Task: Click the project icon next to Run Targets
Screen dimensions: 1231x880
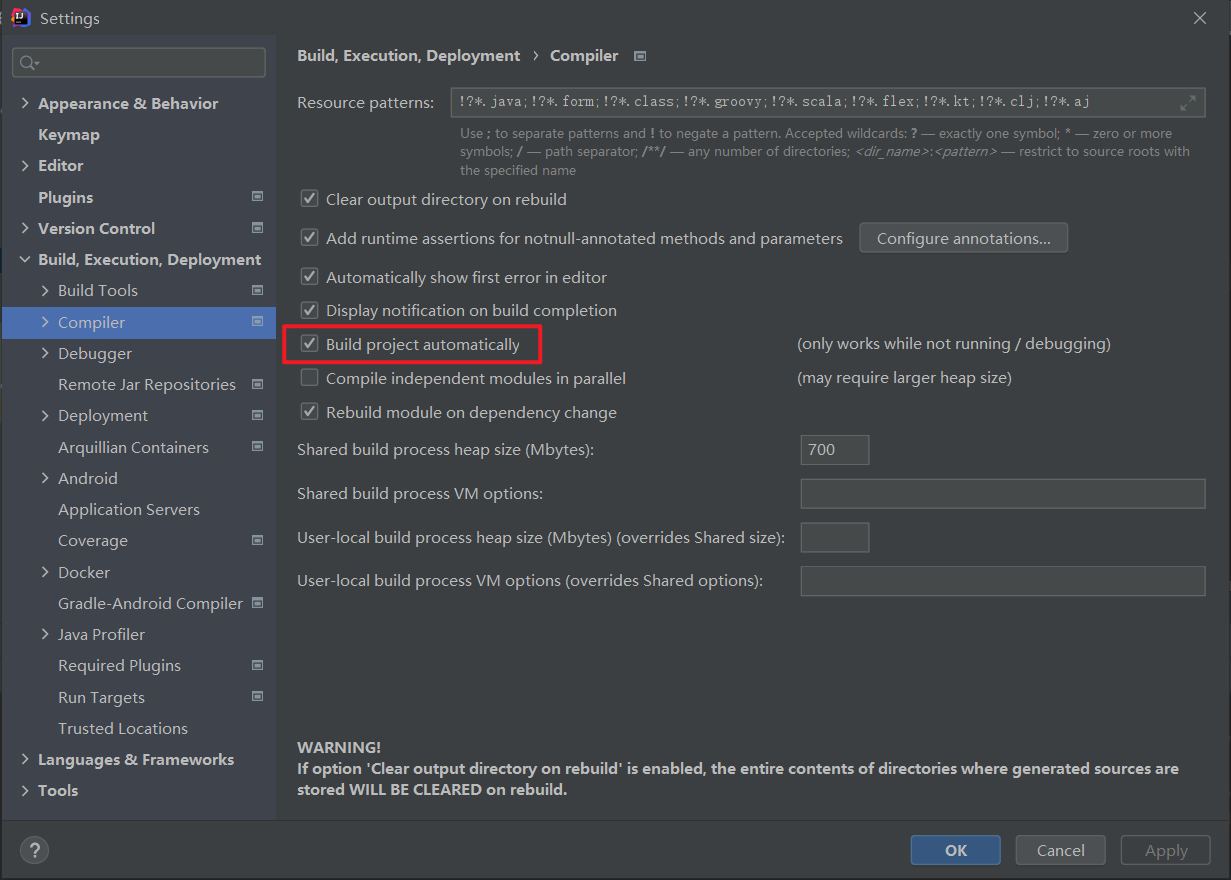Action: tap(257, 697)
